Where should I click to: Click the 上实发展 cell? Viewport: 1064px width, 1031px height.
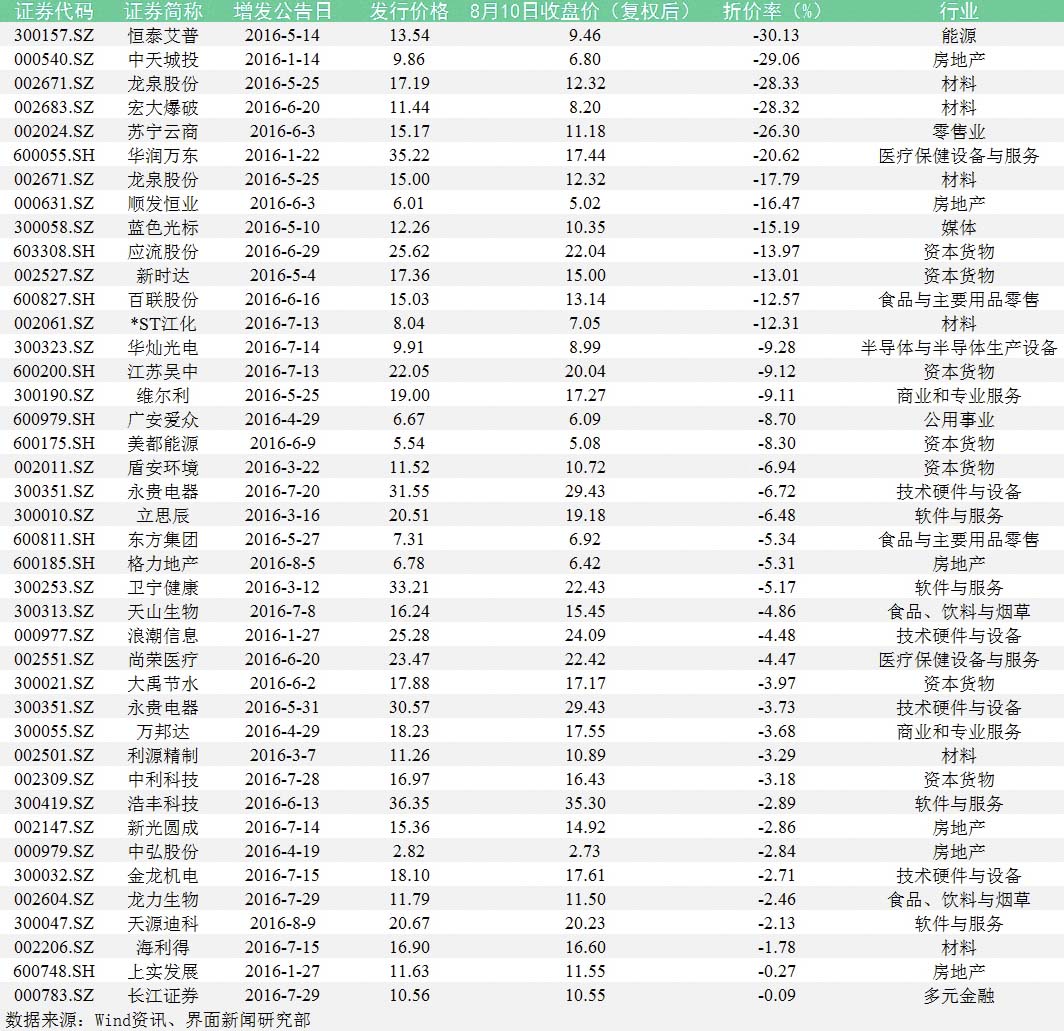[163, 972]
